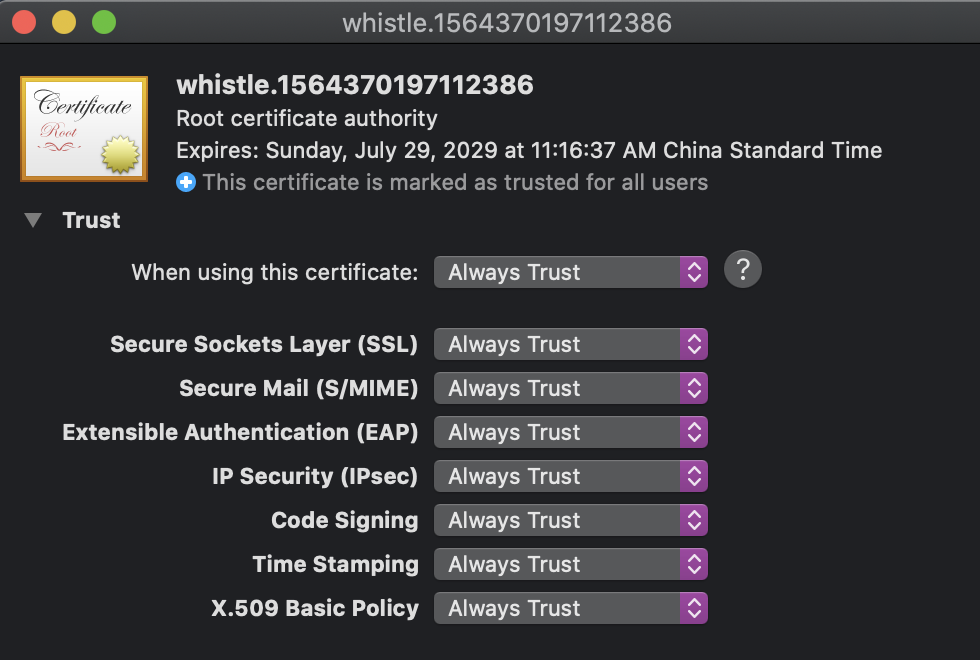Viewport: 980px width, 660px height.
Task: Open Code Signing trust dropdown
Action: point(570,520)
